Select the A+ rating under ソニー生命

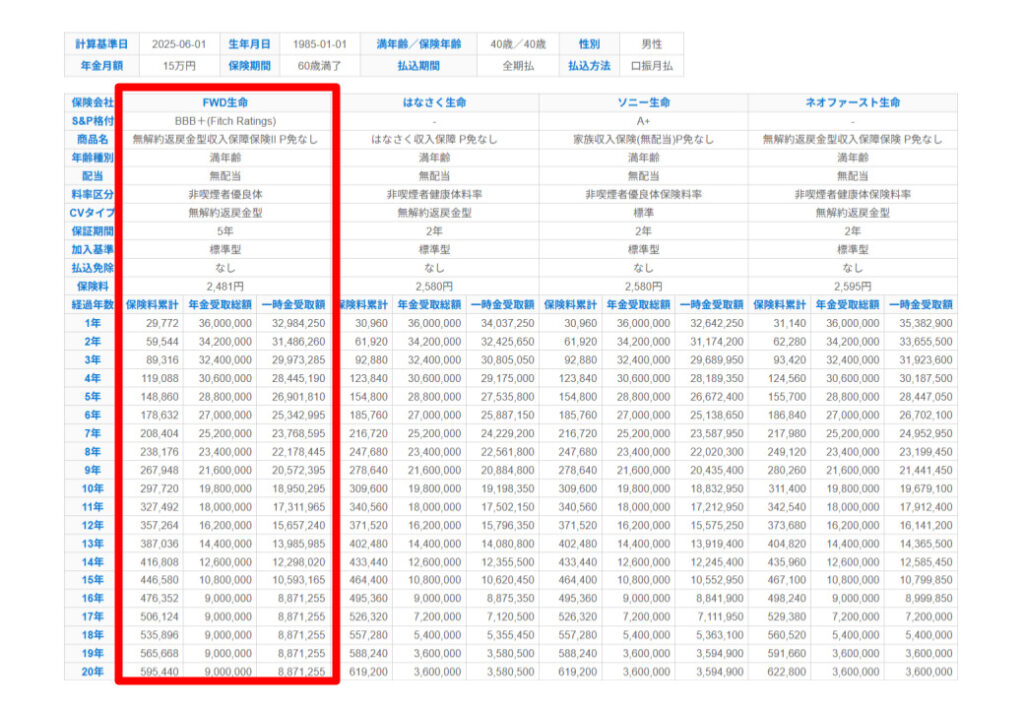tap(643, 121)
